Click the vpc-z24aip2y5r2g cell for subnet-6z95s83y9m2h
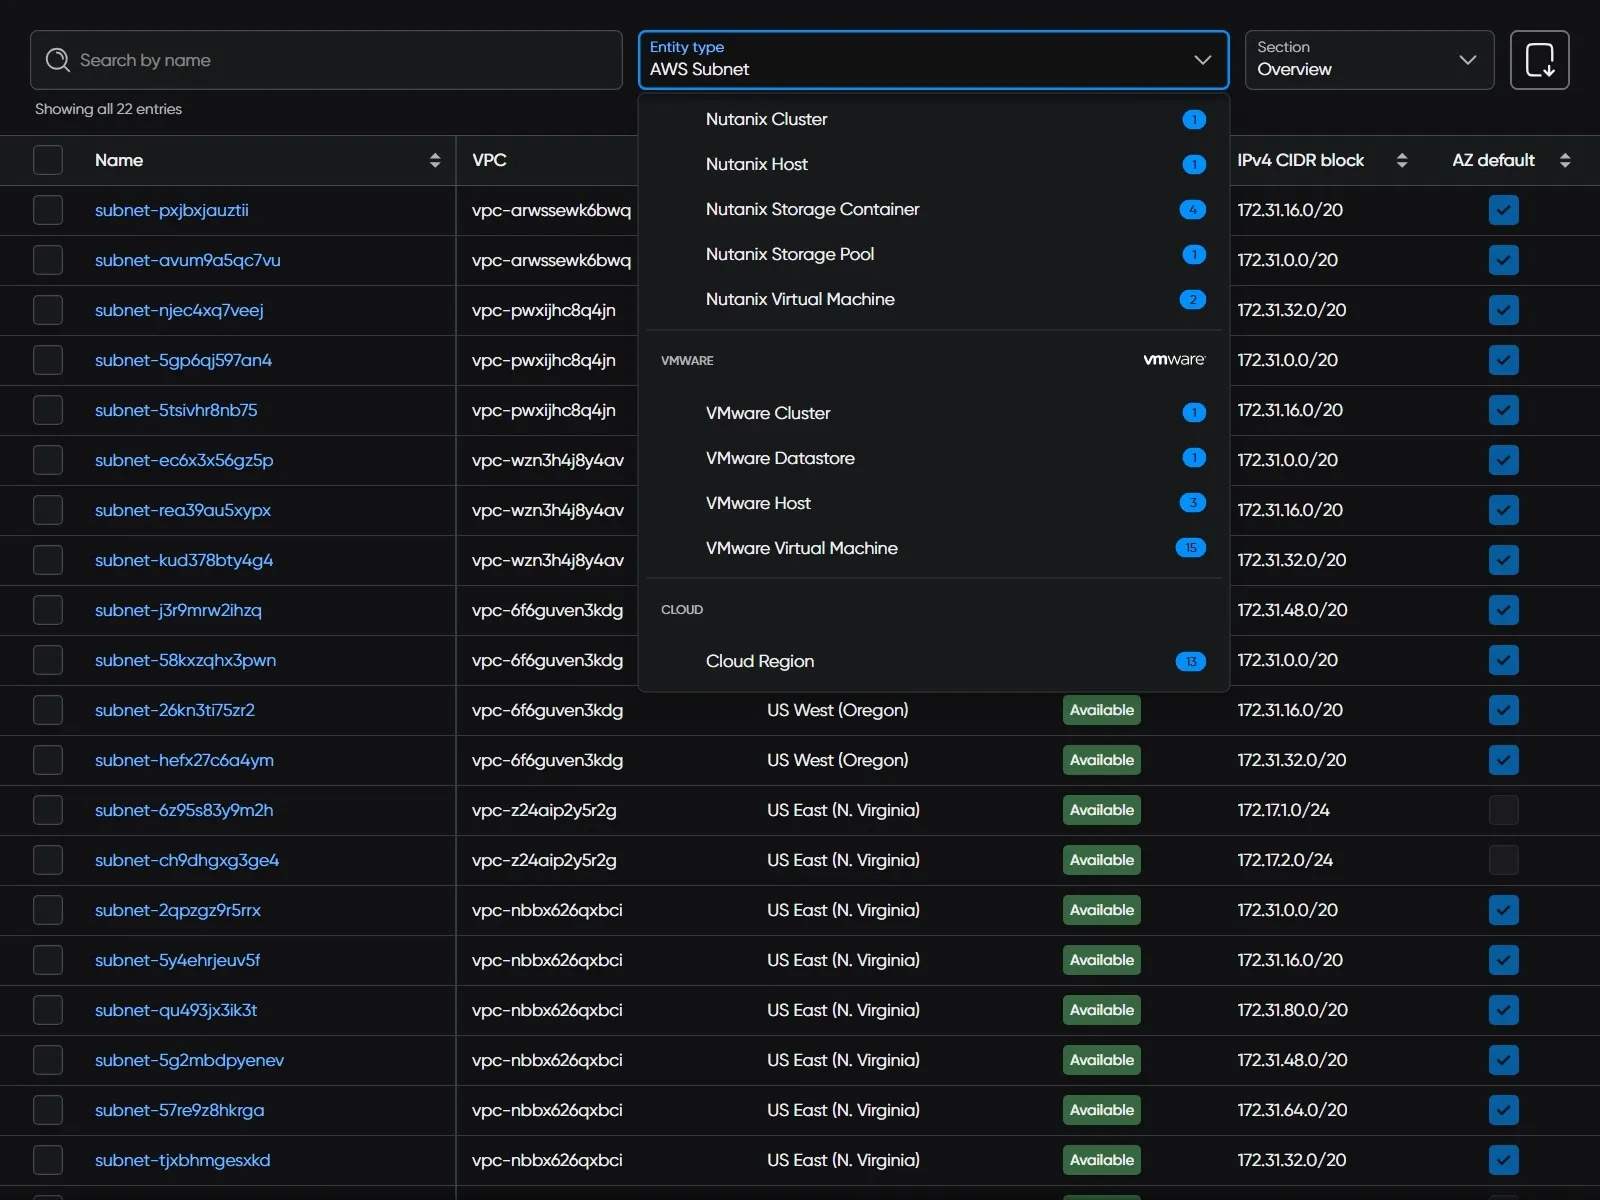The image size is (1600, 1200). [544, 810]
